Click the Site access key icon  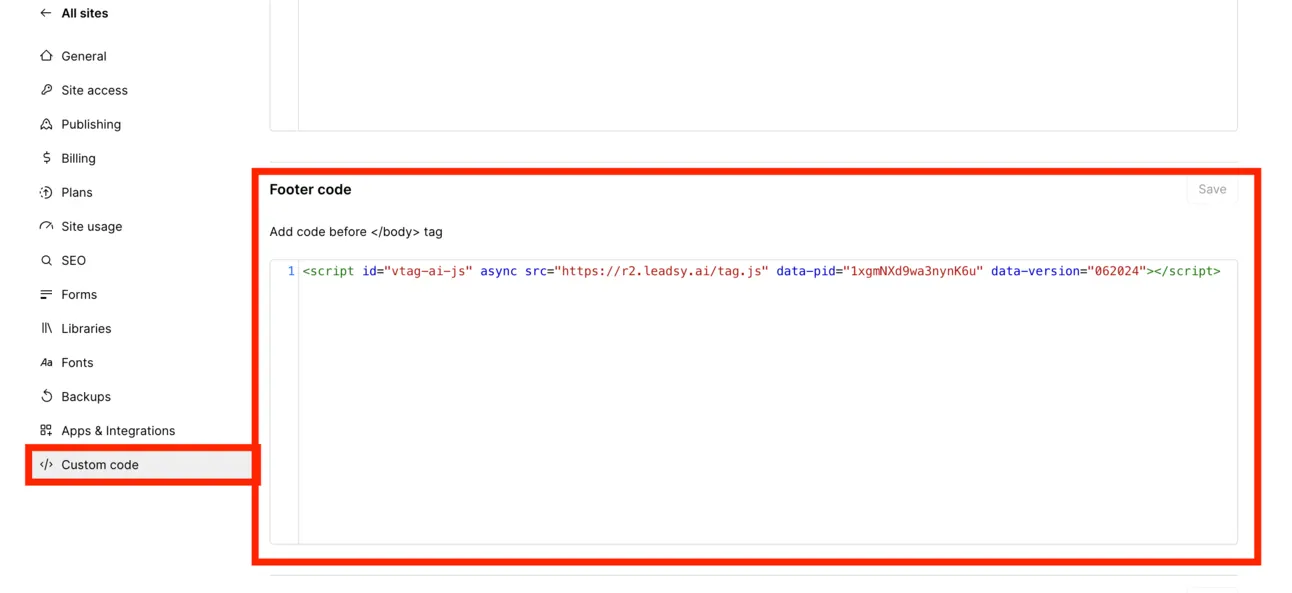click(46, 90)
